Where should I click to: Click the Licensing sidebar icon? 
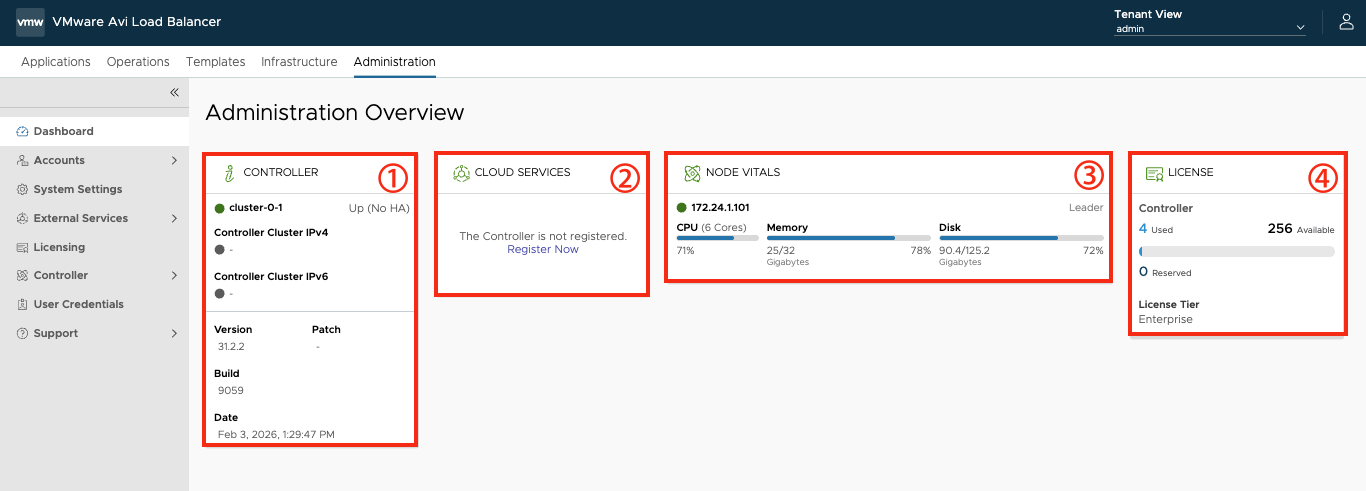[23, 247]
